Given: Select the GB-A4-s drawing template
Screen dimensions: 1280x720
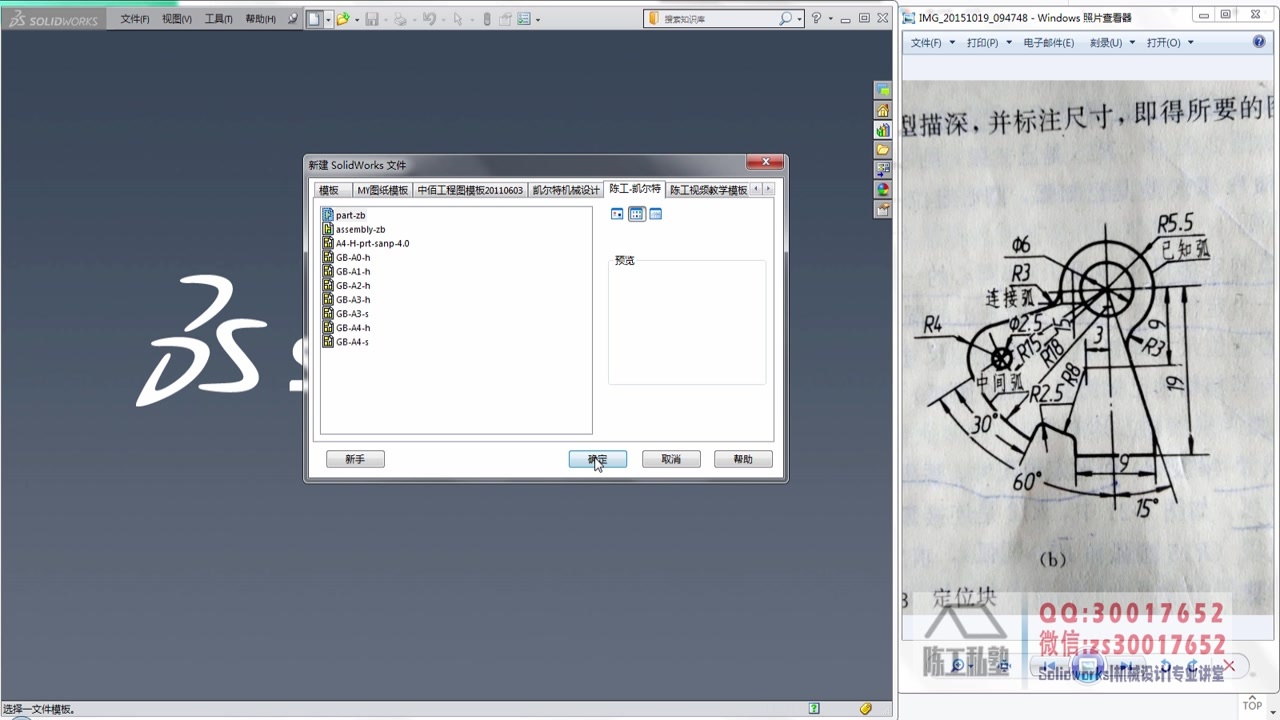Looking at the screenshot, I should point(346,341).
